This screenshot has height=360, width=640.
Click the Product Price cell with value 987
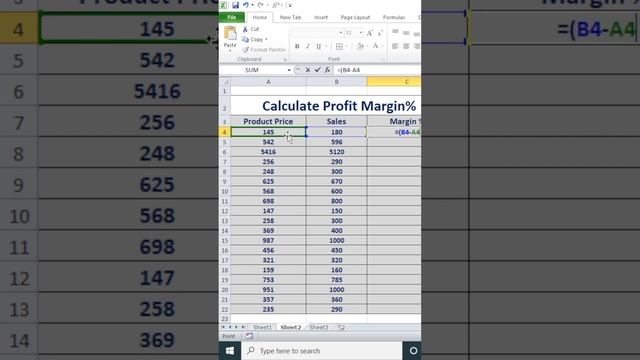tap(268, 240)
